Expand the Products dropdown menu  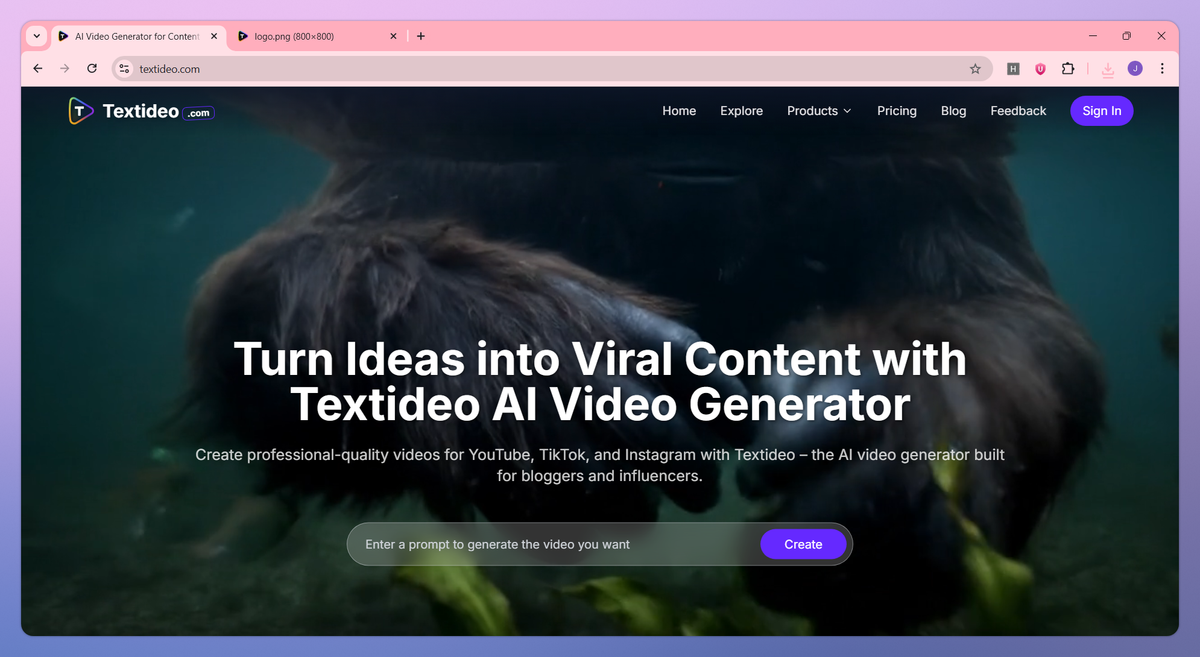tap(819, 111)
